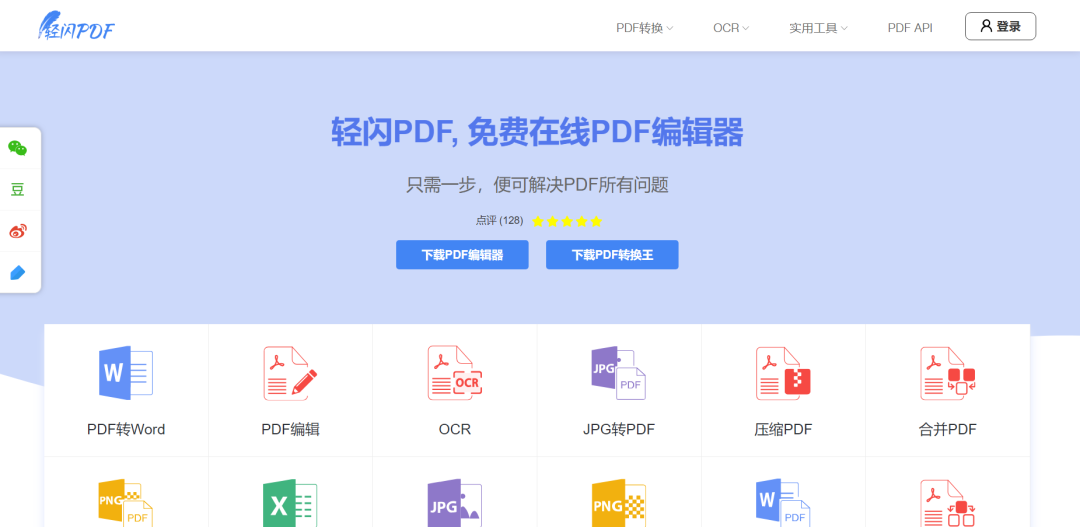Select the PNG to PDF icon, second row

point(126,503)
